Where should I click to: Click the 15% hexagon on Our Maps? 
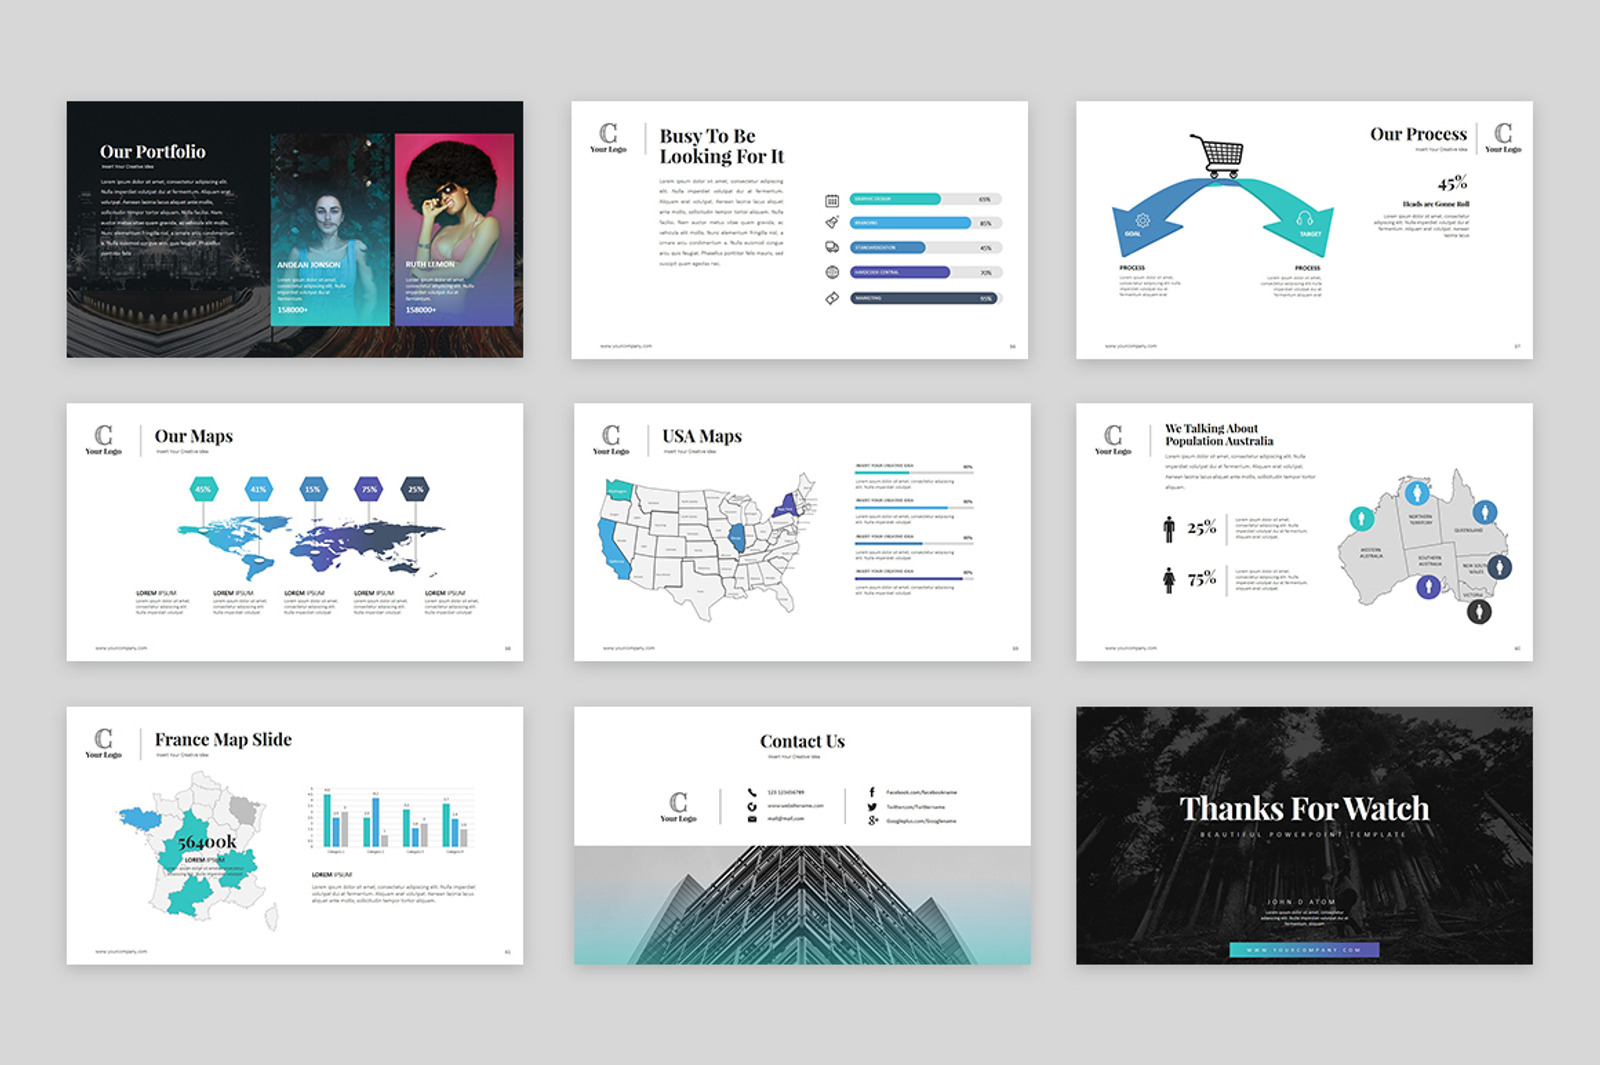point(314,489)
